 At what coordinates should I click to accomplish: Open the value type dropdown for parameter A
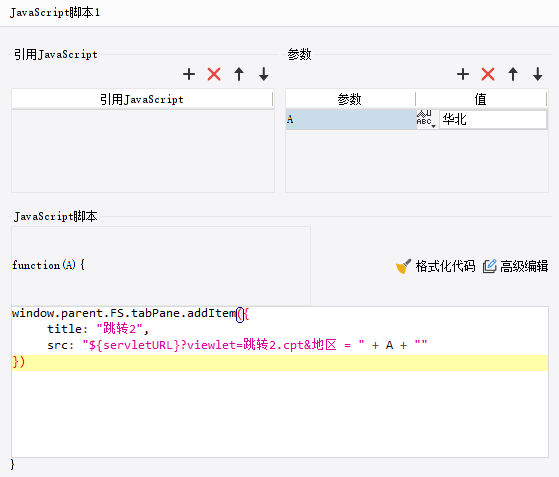point(427,119)
